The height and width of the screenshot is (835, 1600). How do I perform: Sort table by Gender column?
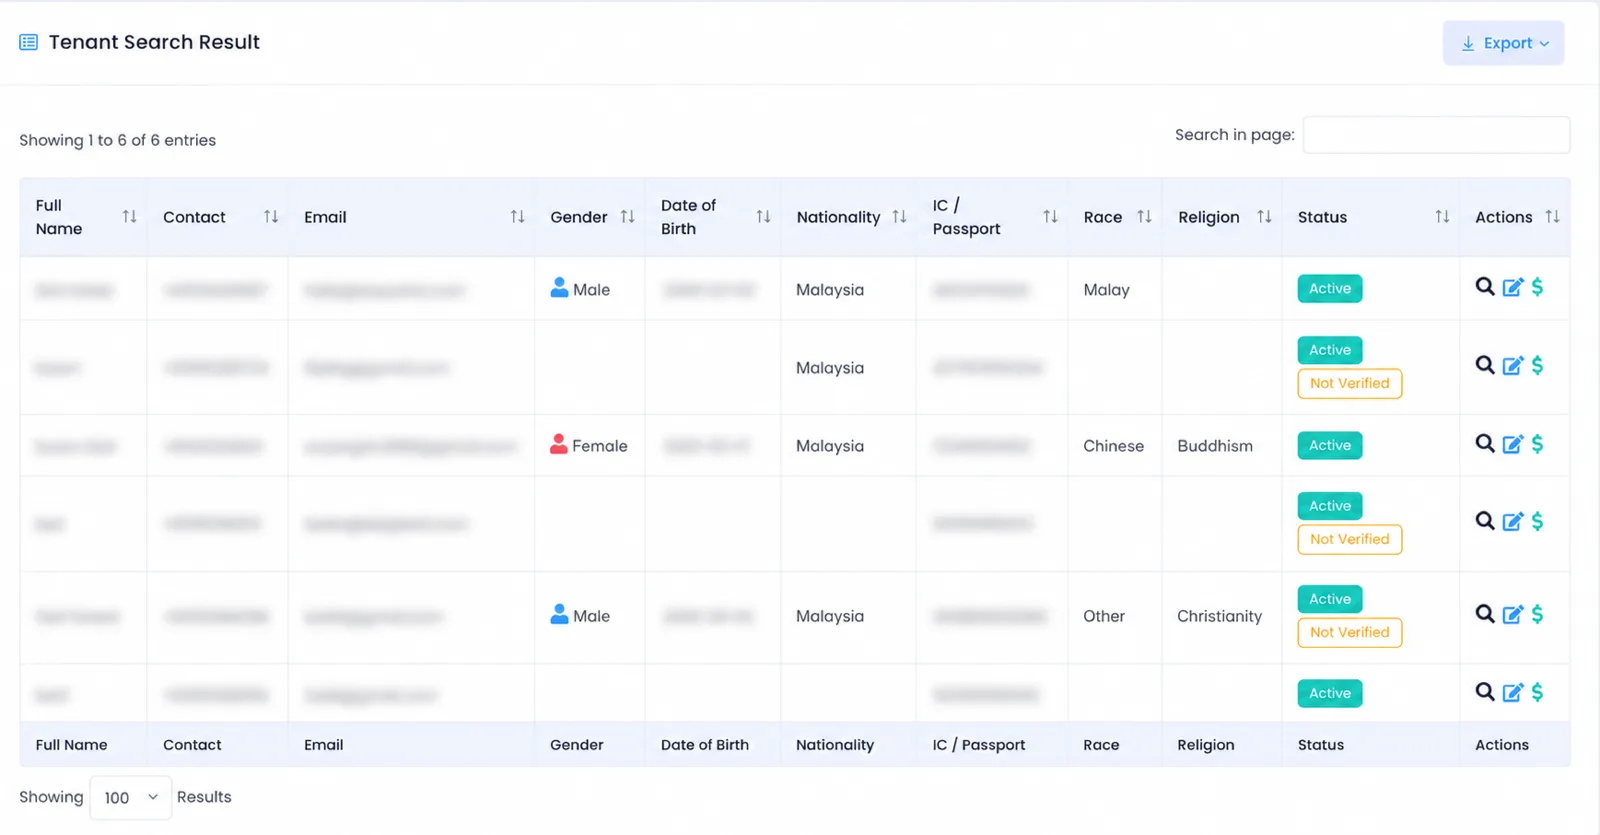click(x=627, y=217)
